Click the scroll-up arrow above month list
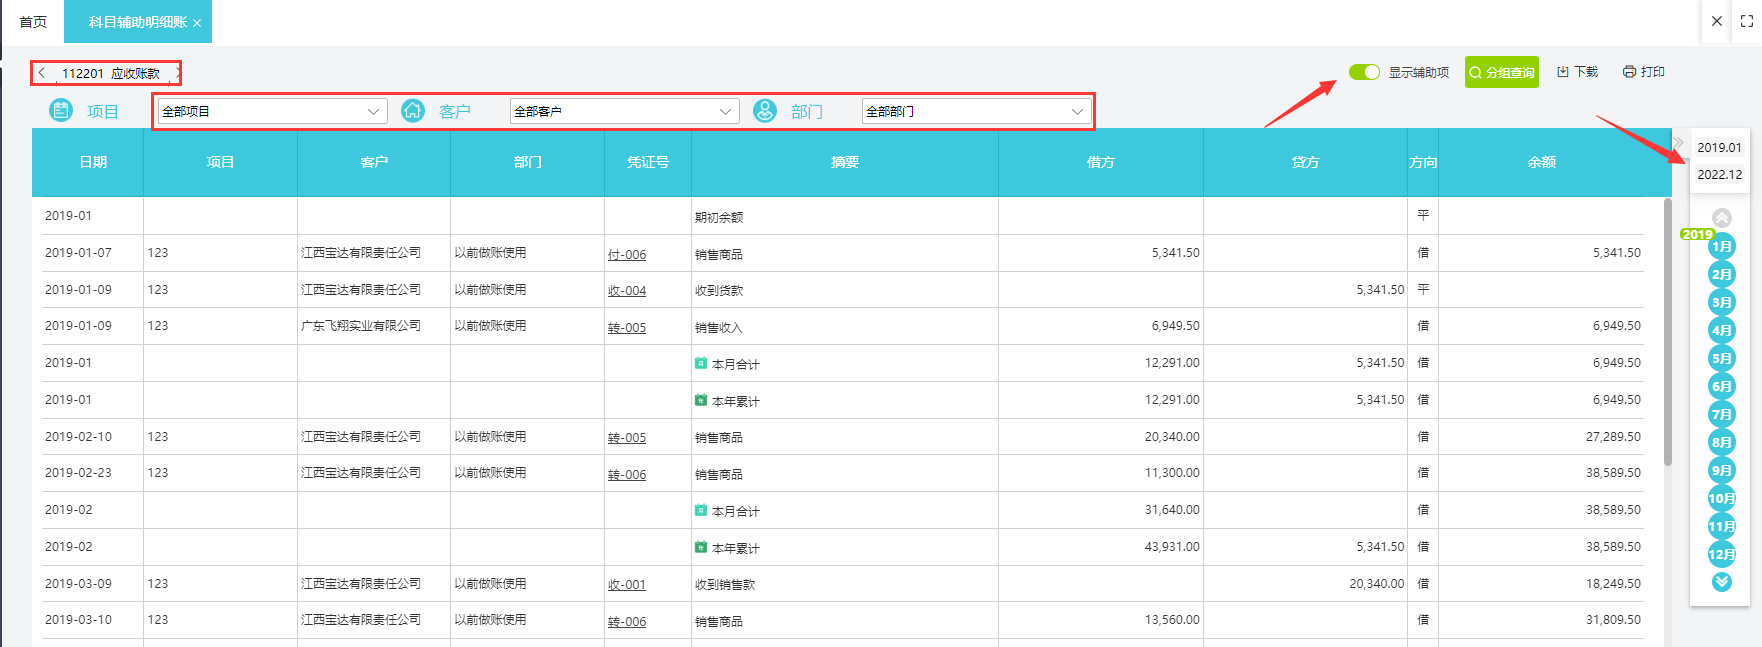 1721,217
